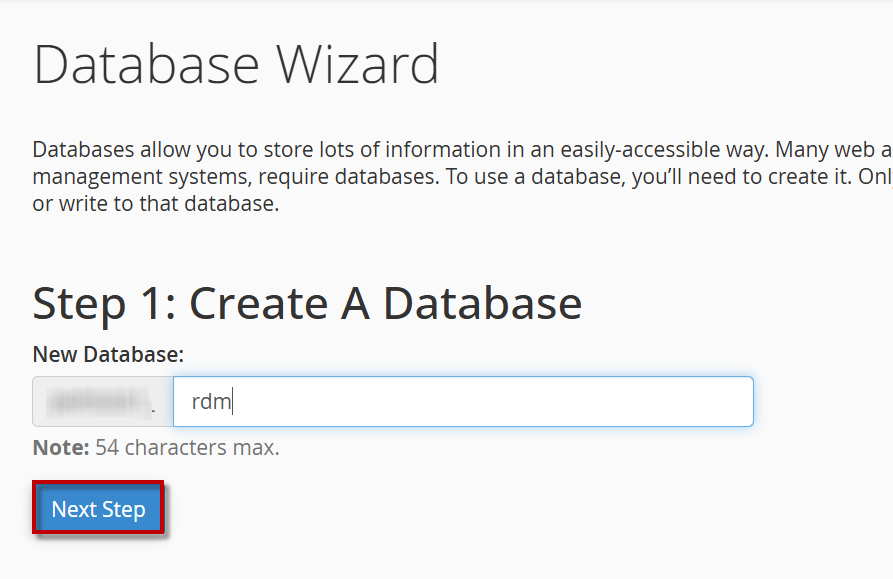This screenshot has width=893, height=579.
Task: Click the bold "Note:" text
Action: coord(61,448)
